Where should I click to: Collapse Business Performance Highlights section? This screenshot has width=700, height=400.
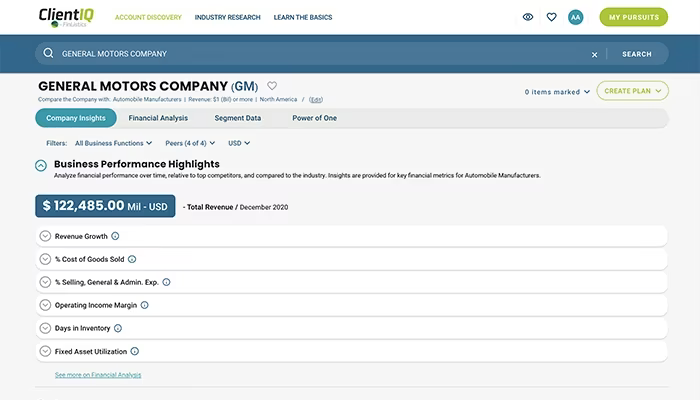pyautogui.click(x=41, y=166)
